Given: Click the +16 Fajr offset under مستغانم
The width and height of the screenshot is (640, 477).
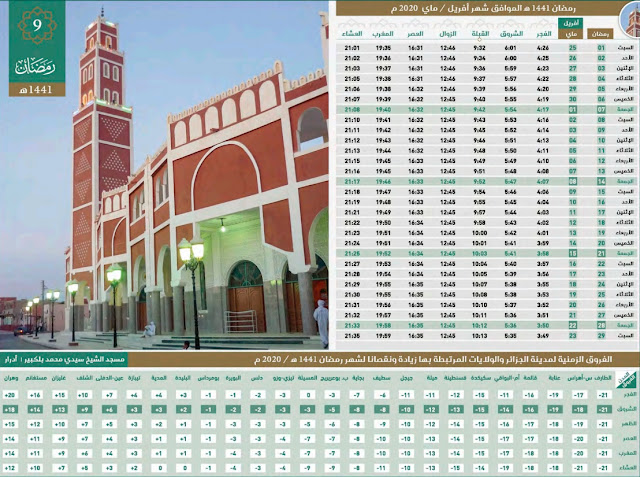Looking at the screenshot, I should (x=35, y=395).
